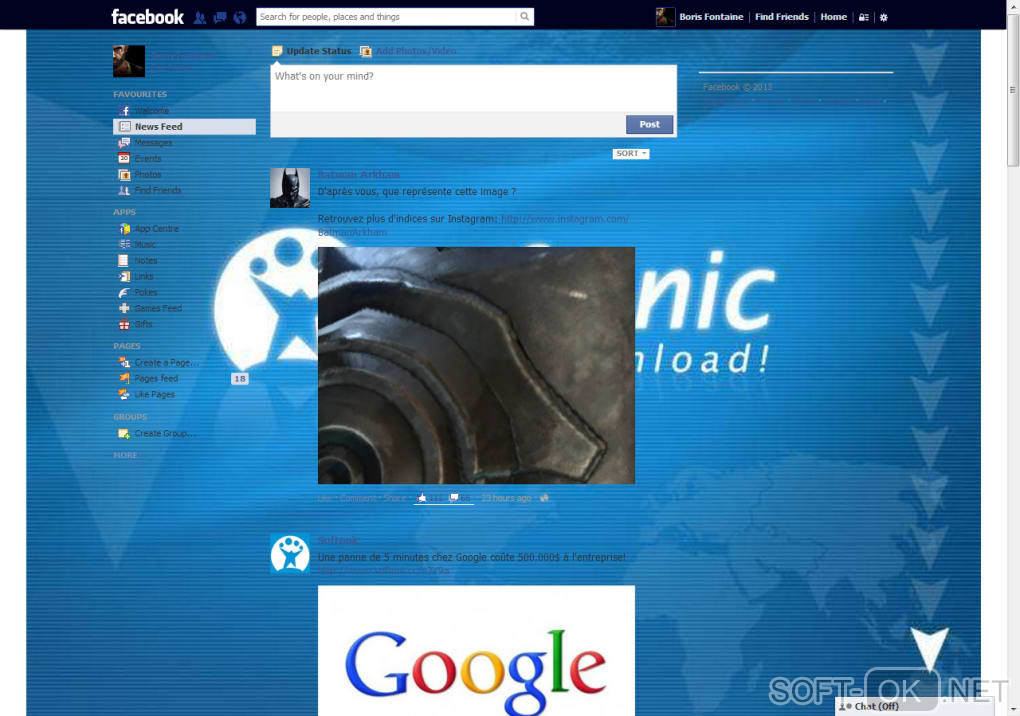
Task: Click the 23 hours ago timestamp
Action: coord(506,498)
